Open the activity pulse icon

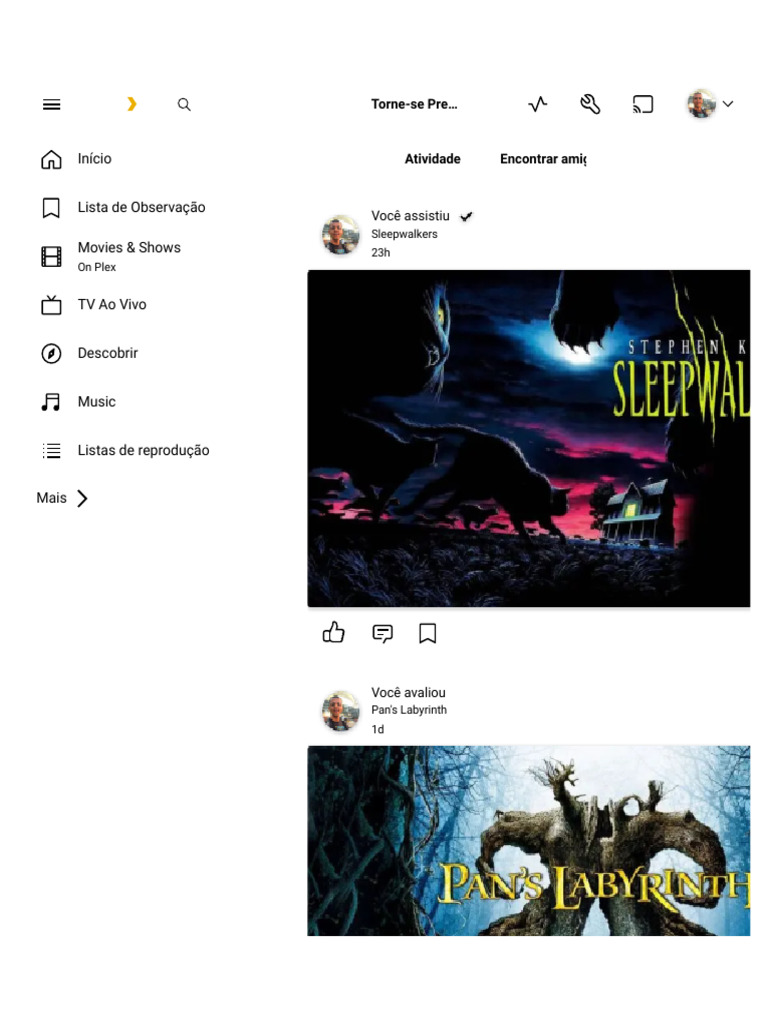[537, 104]
